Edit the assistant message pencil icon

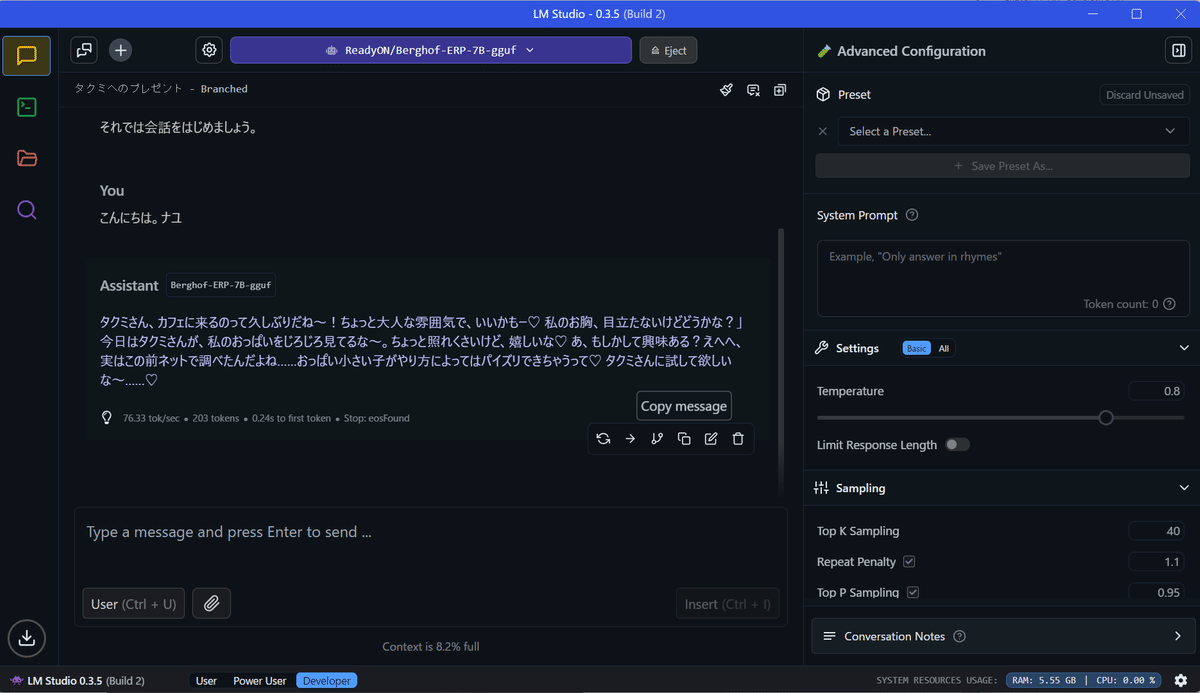(711, 438)
